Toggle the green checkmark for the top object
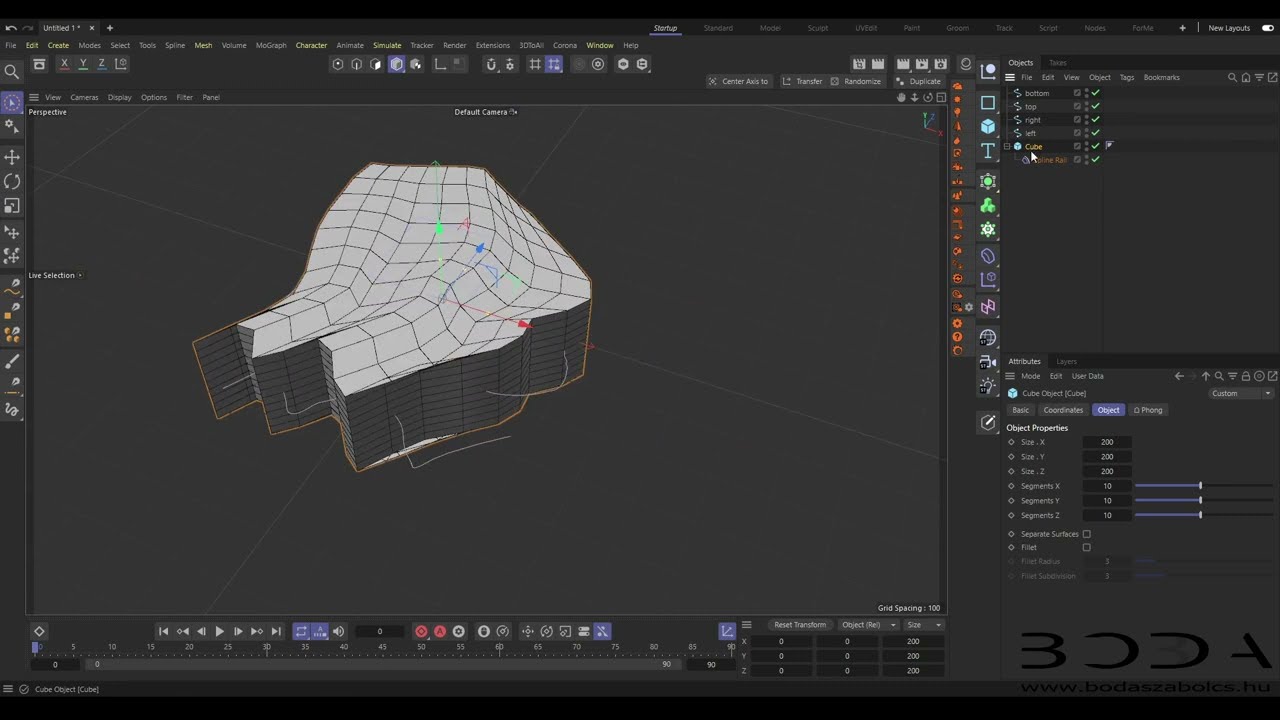Viewport: 1280px width, 720px height. point(1095,106)
